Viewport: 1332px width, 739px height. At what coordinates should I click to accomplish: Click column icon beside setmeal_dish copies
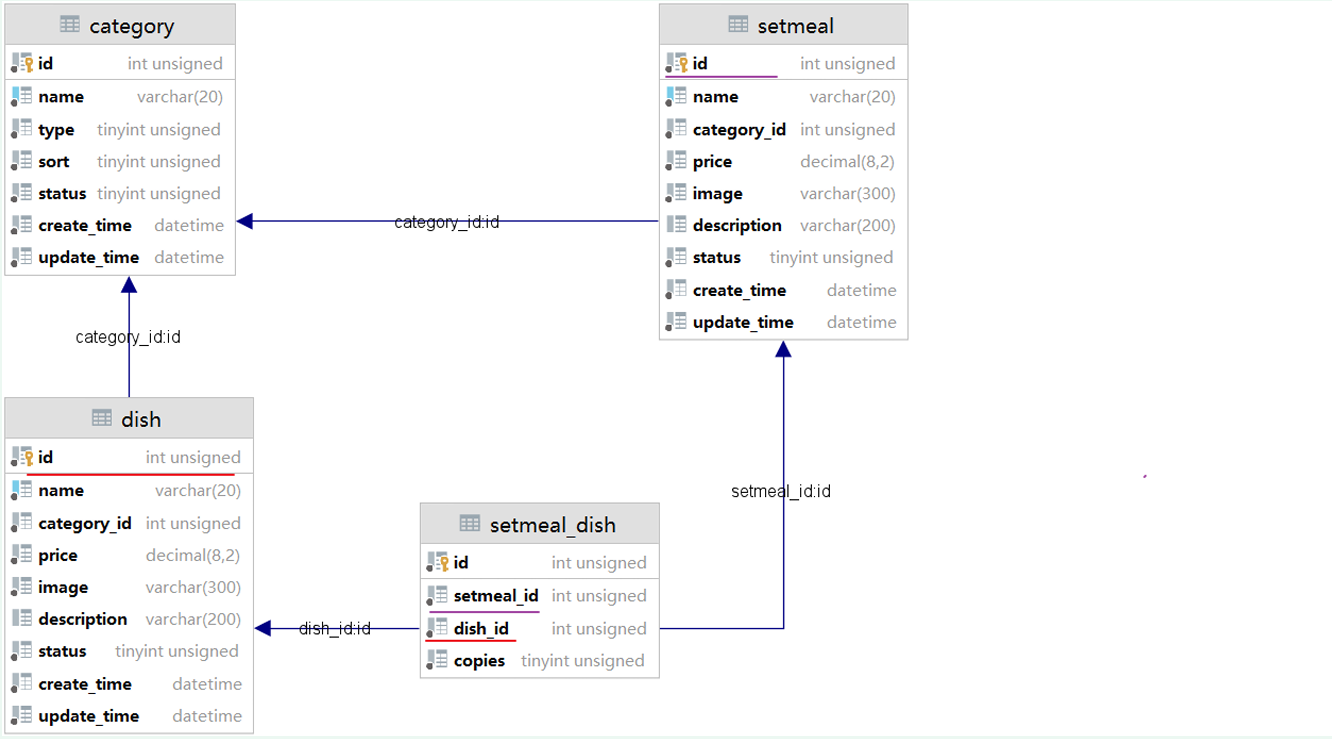[437, 660]
